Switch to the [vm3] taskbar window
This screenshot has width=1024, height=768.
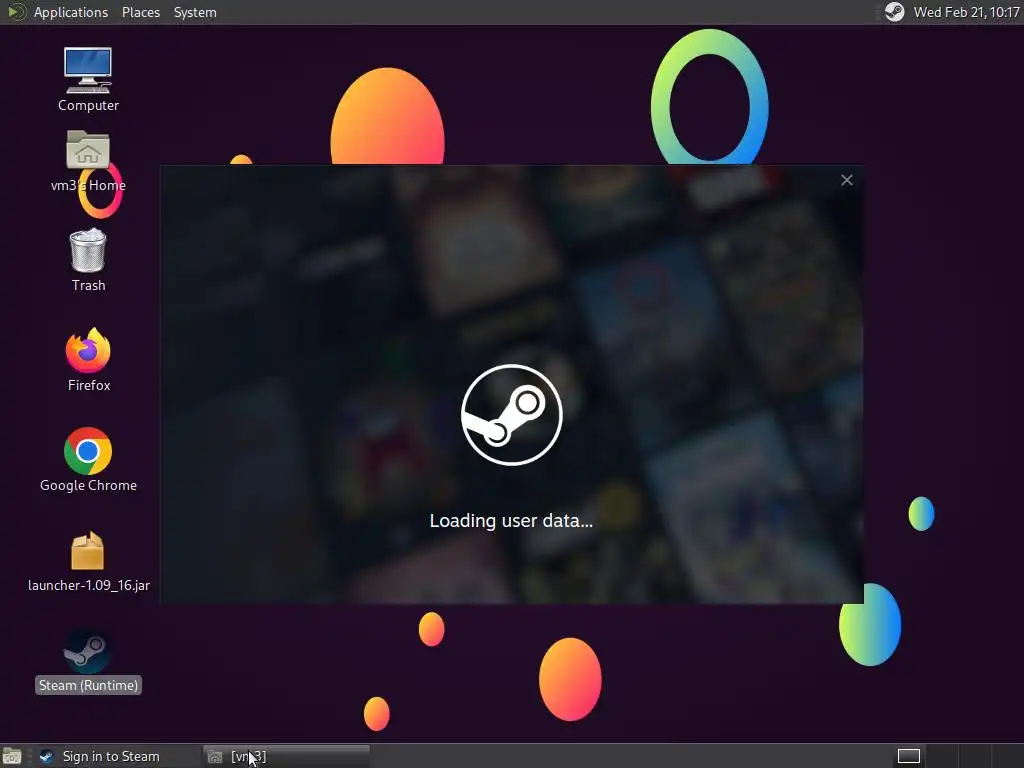[x=286, y=756]
